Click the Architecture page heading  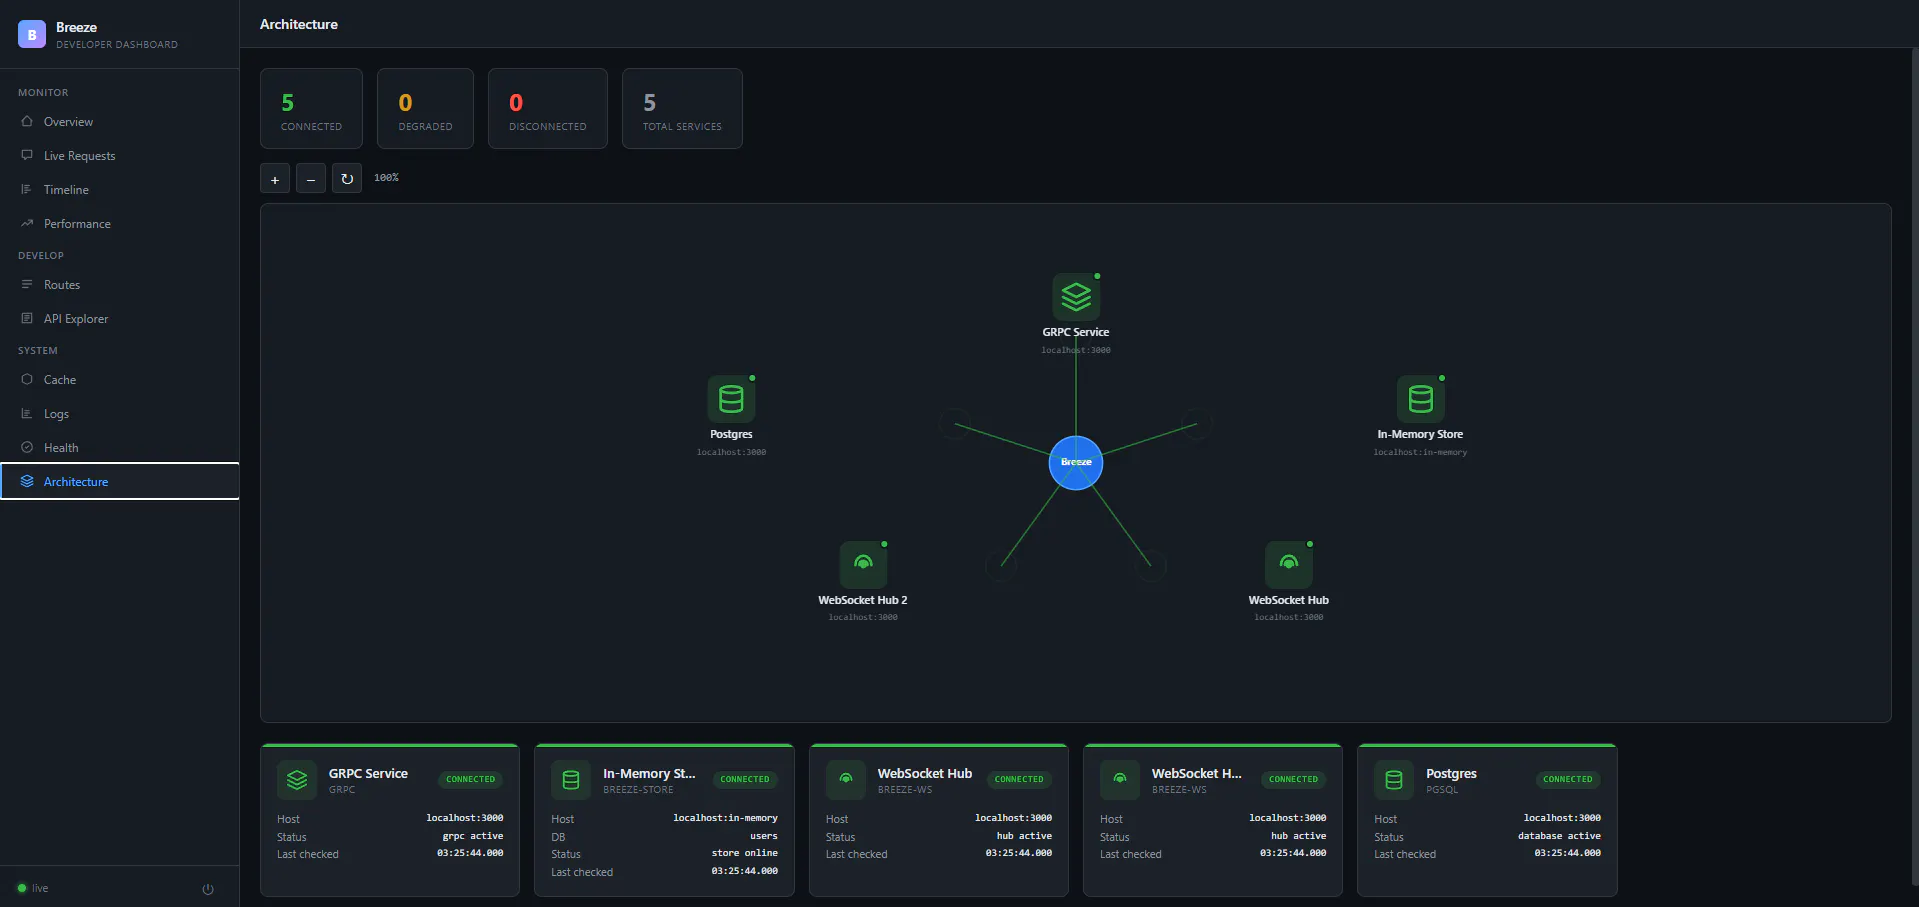click(299, 24)
